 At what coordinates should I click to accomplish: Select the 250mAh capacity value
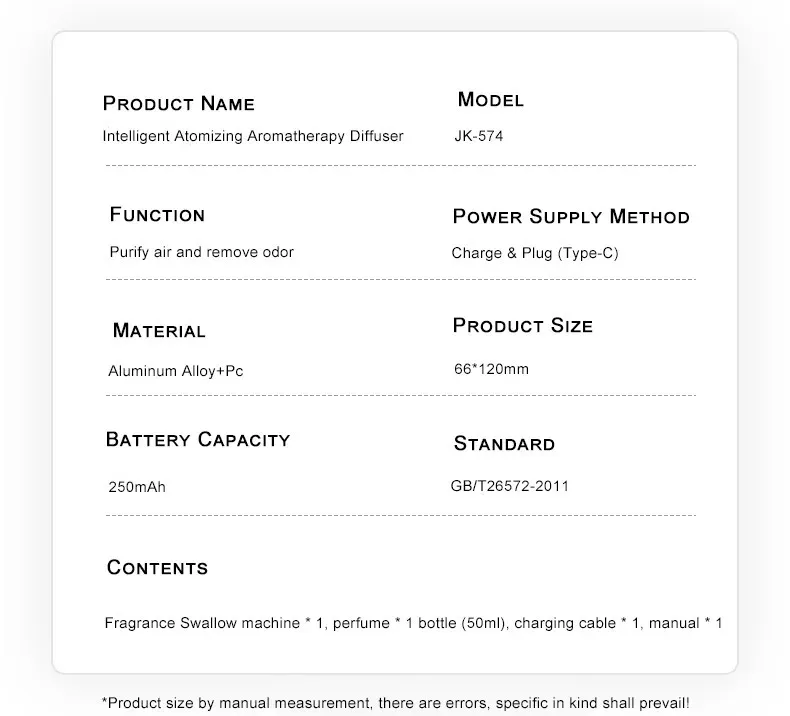click(137, 488)
